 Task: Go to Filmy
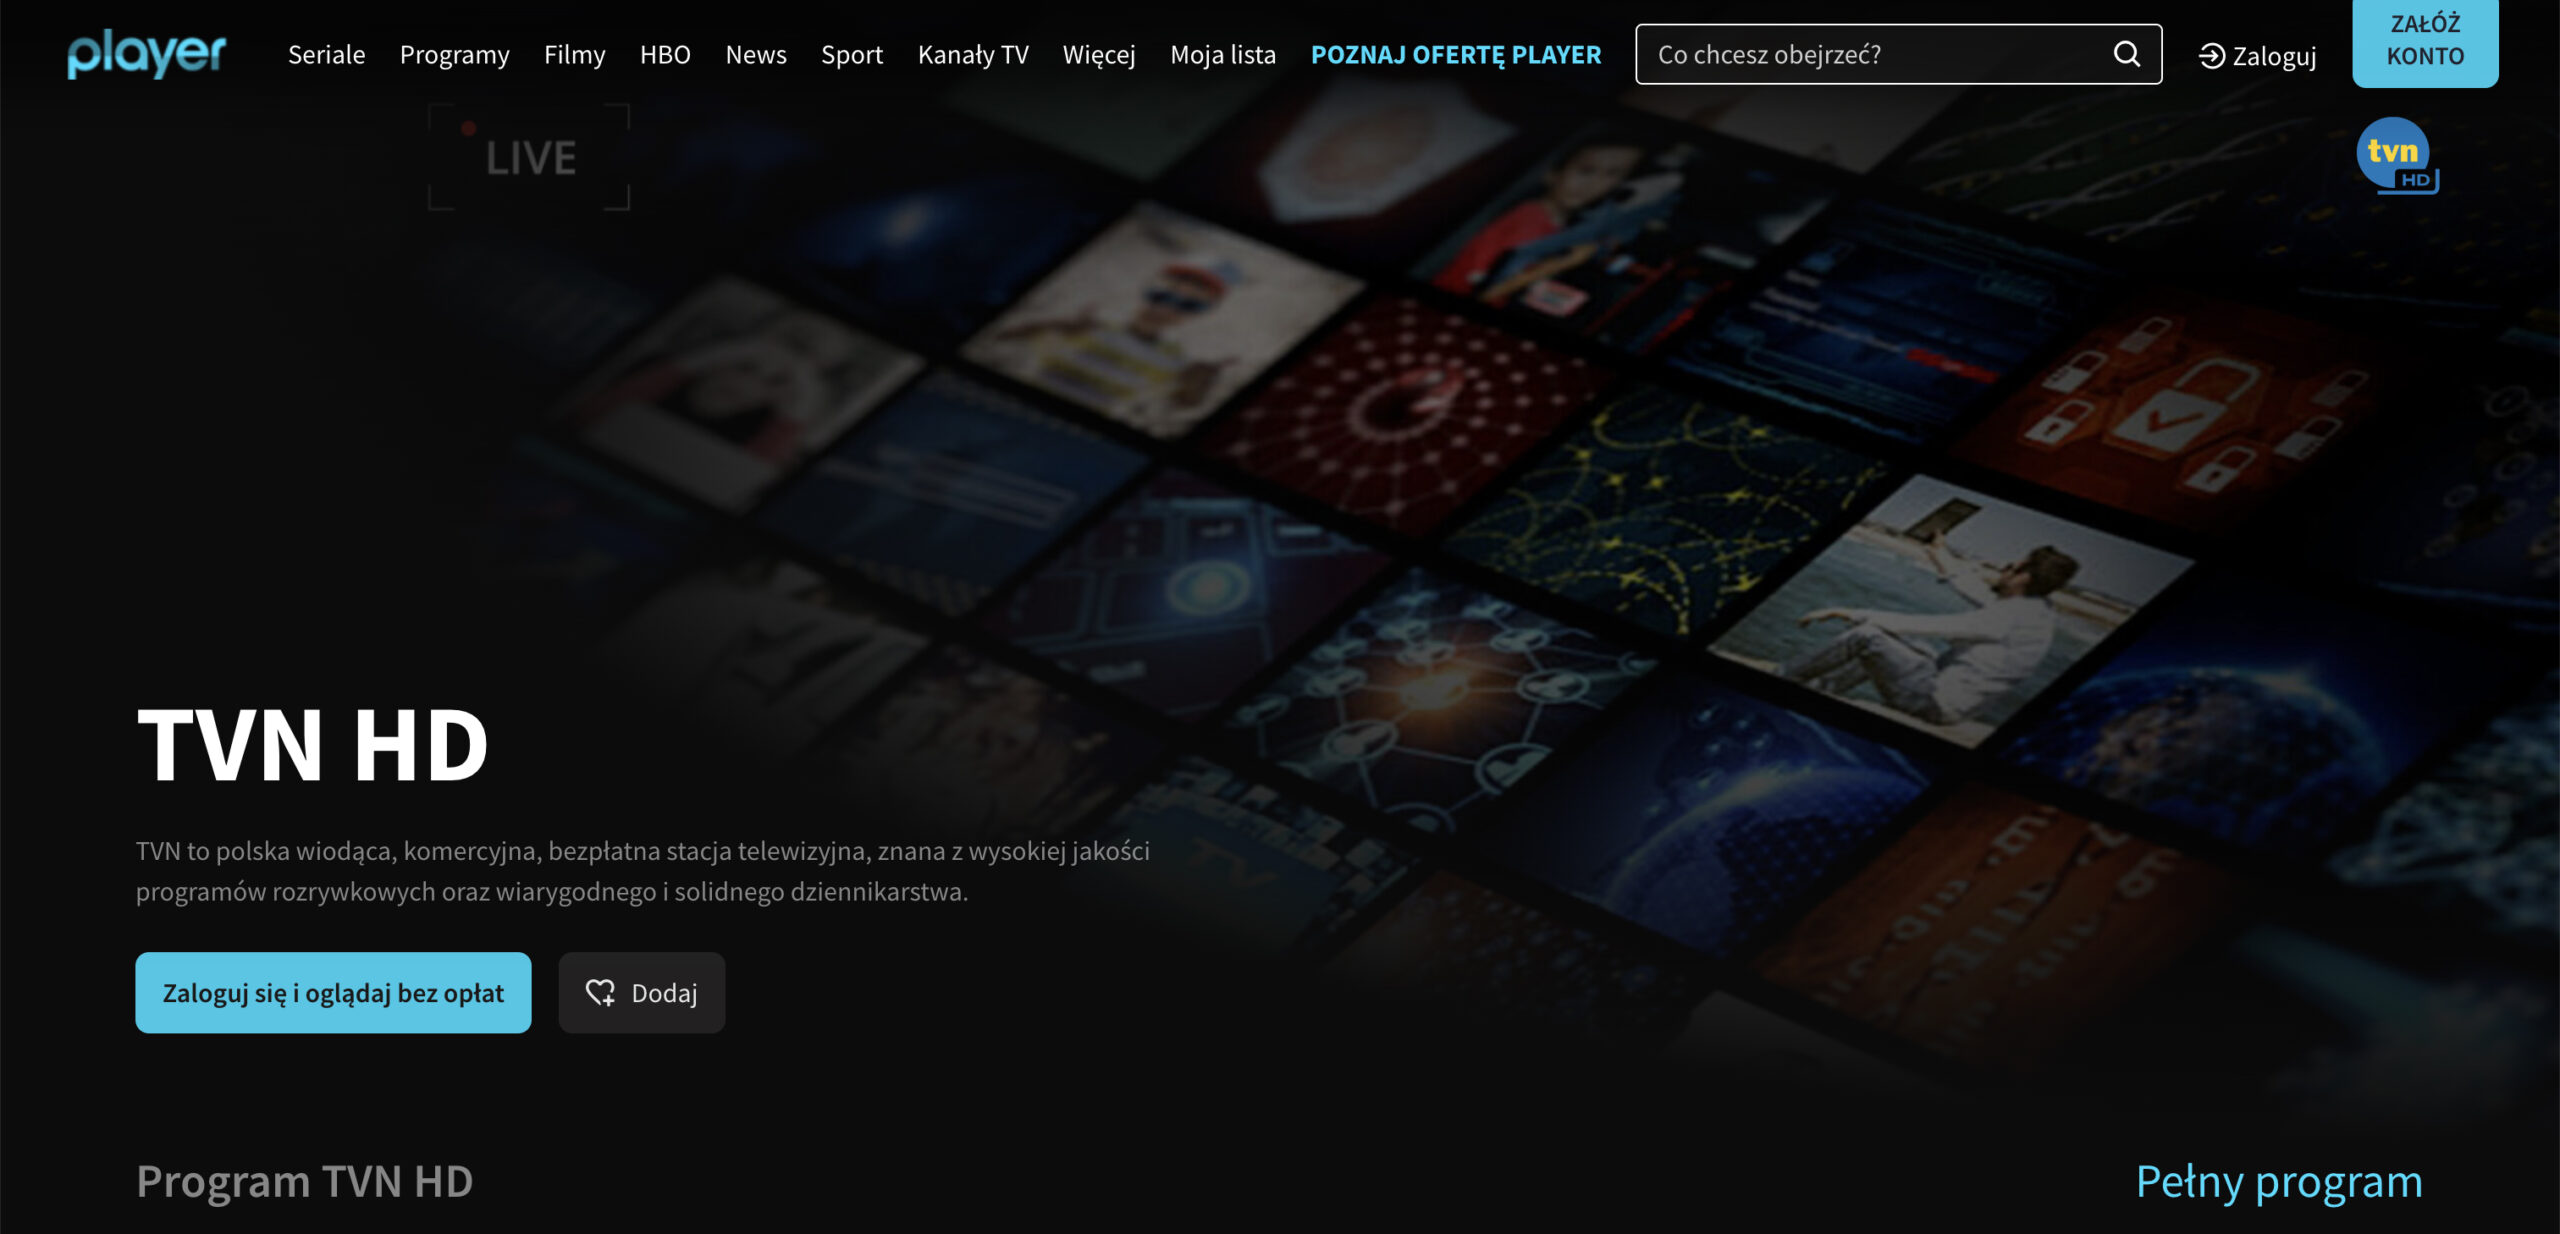point(574,55)
